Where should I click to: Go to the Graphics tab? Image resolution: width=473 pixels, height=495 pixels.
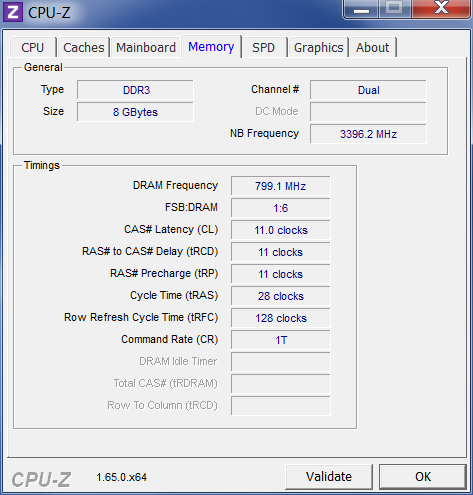click(x=318, y=47)
